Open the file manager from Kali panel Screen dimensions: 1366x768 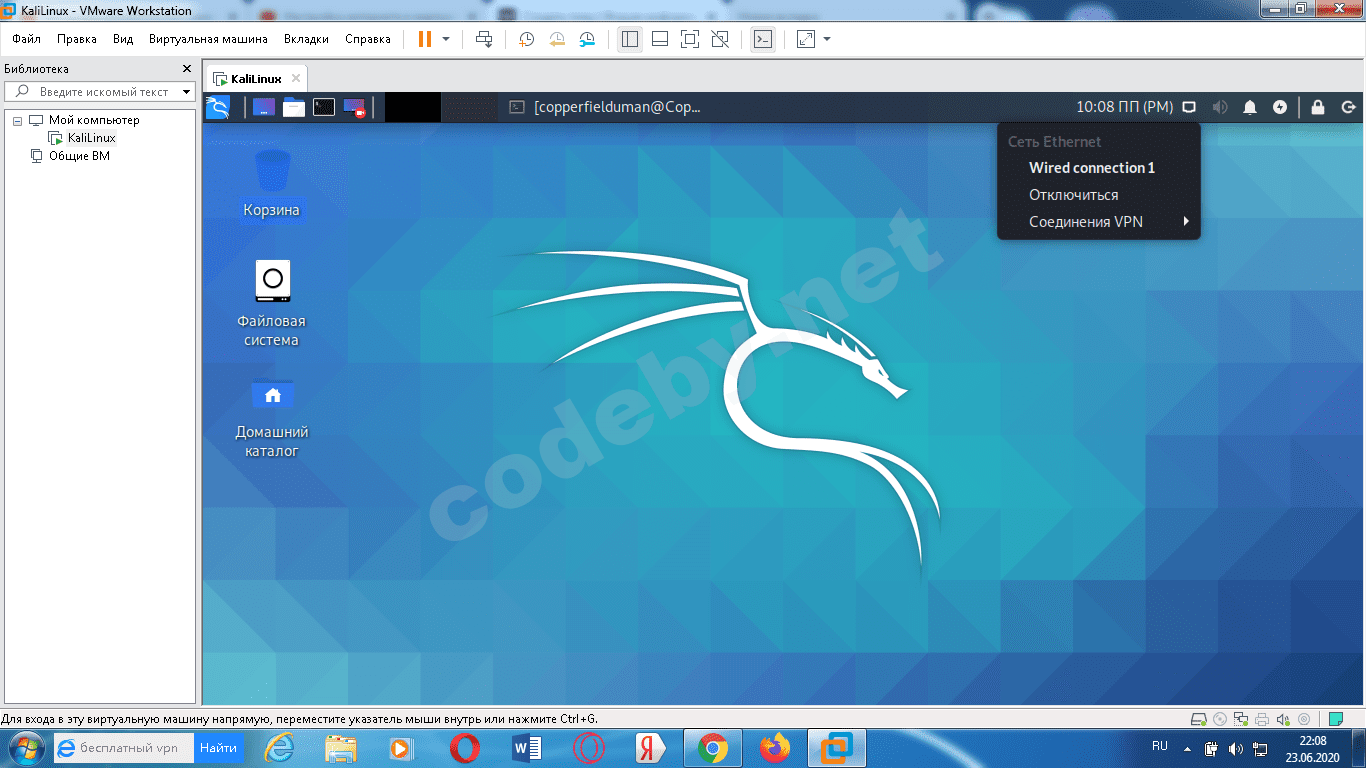(294, 107)
